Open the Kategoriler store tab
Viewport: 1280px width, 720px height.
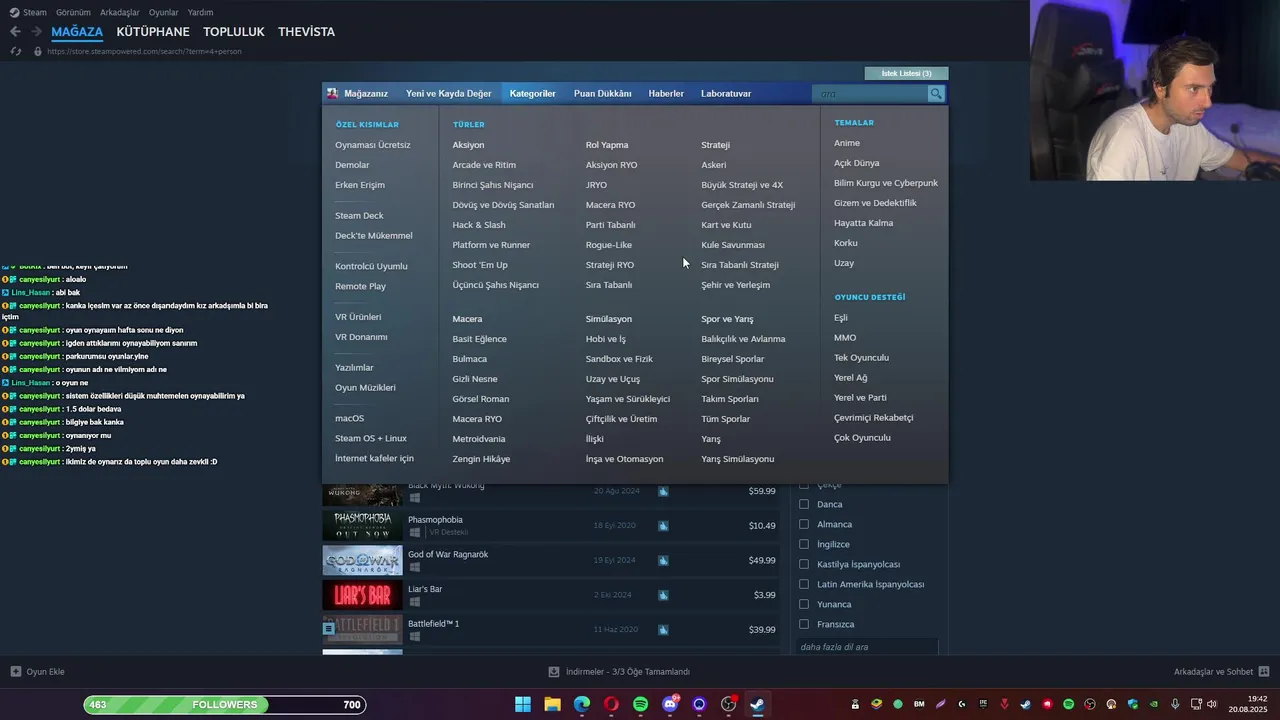tap(532, 93)
